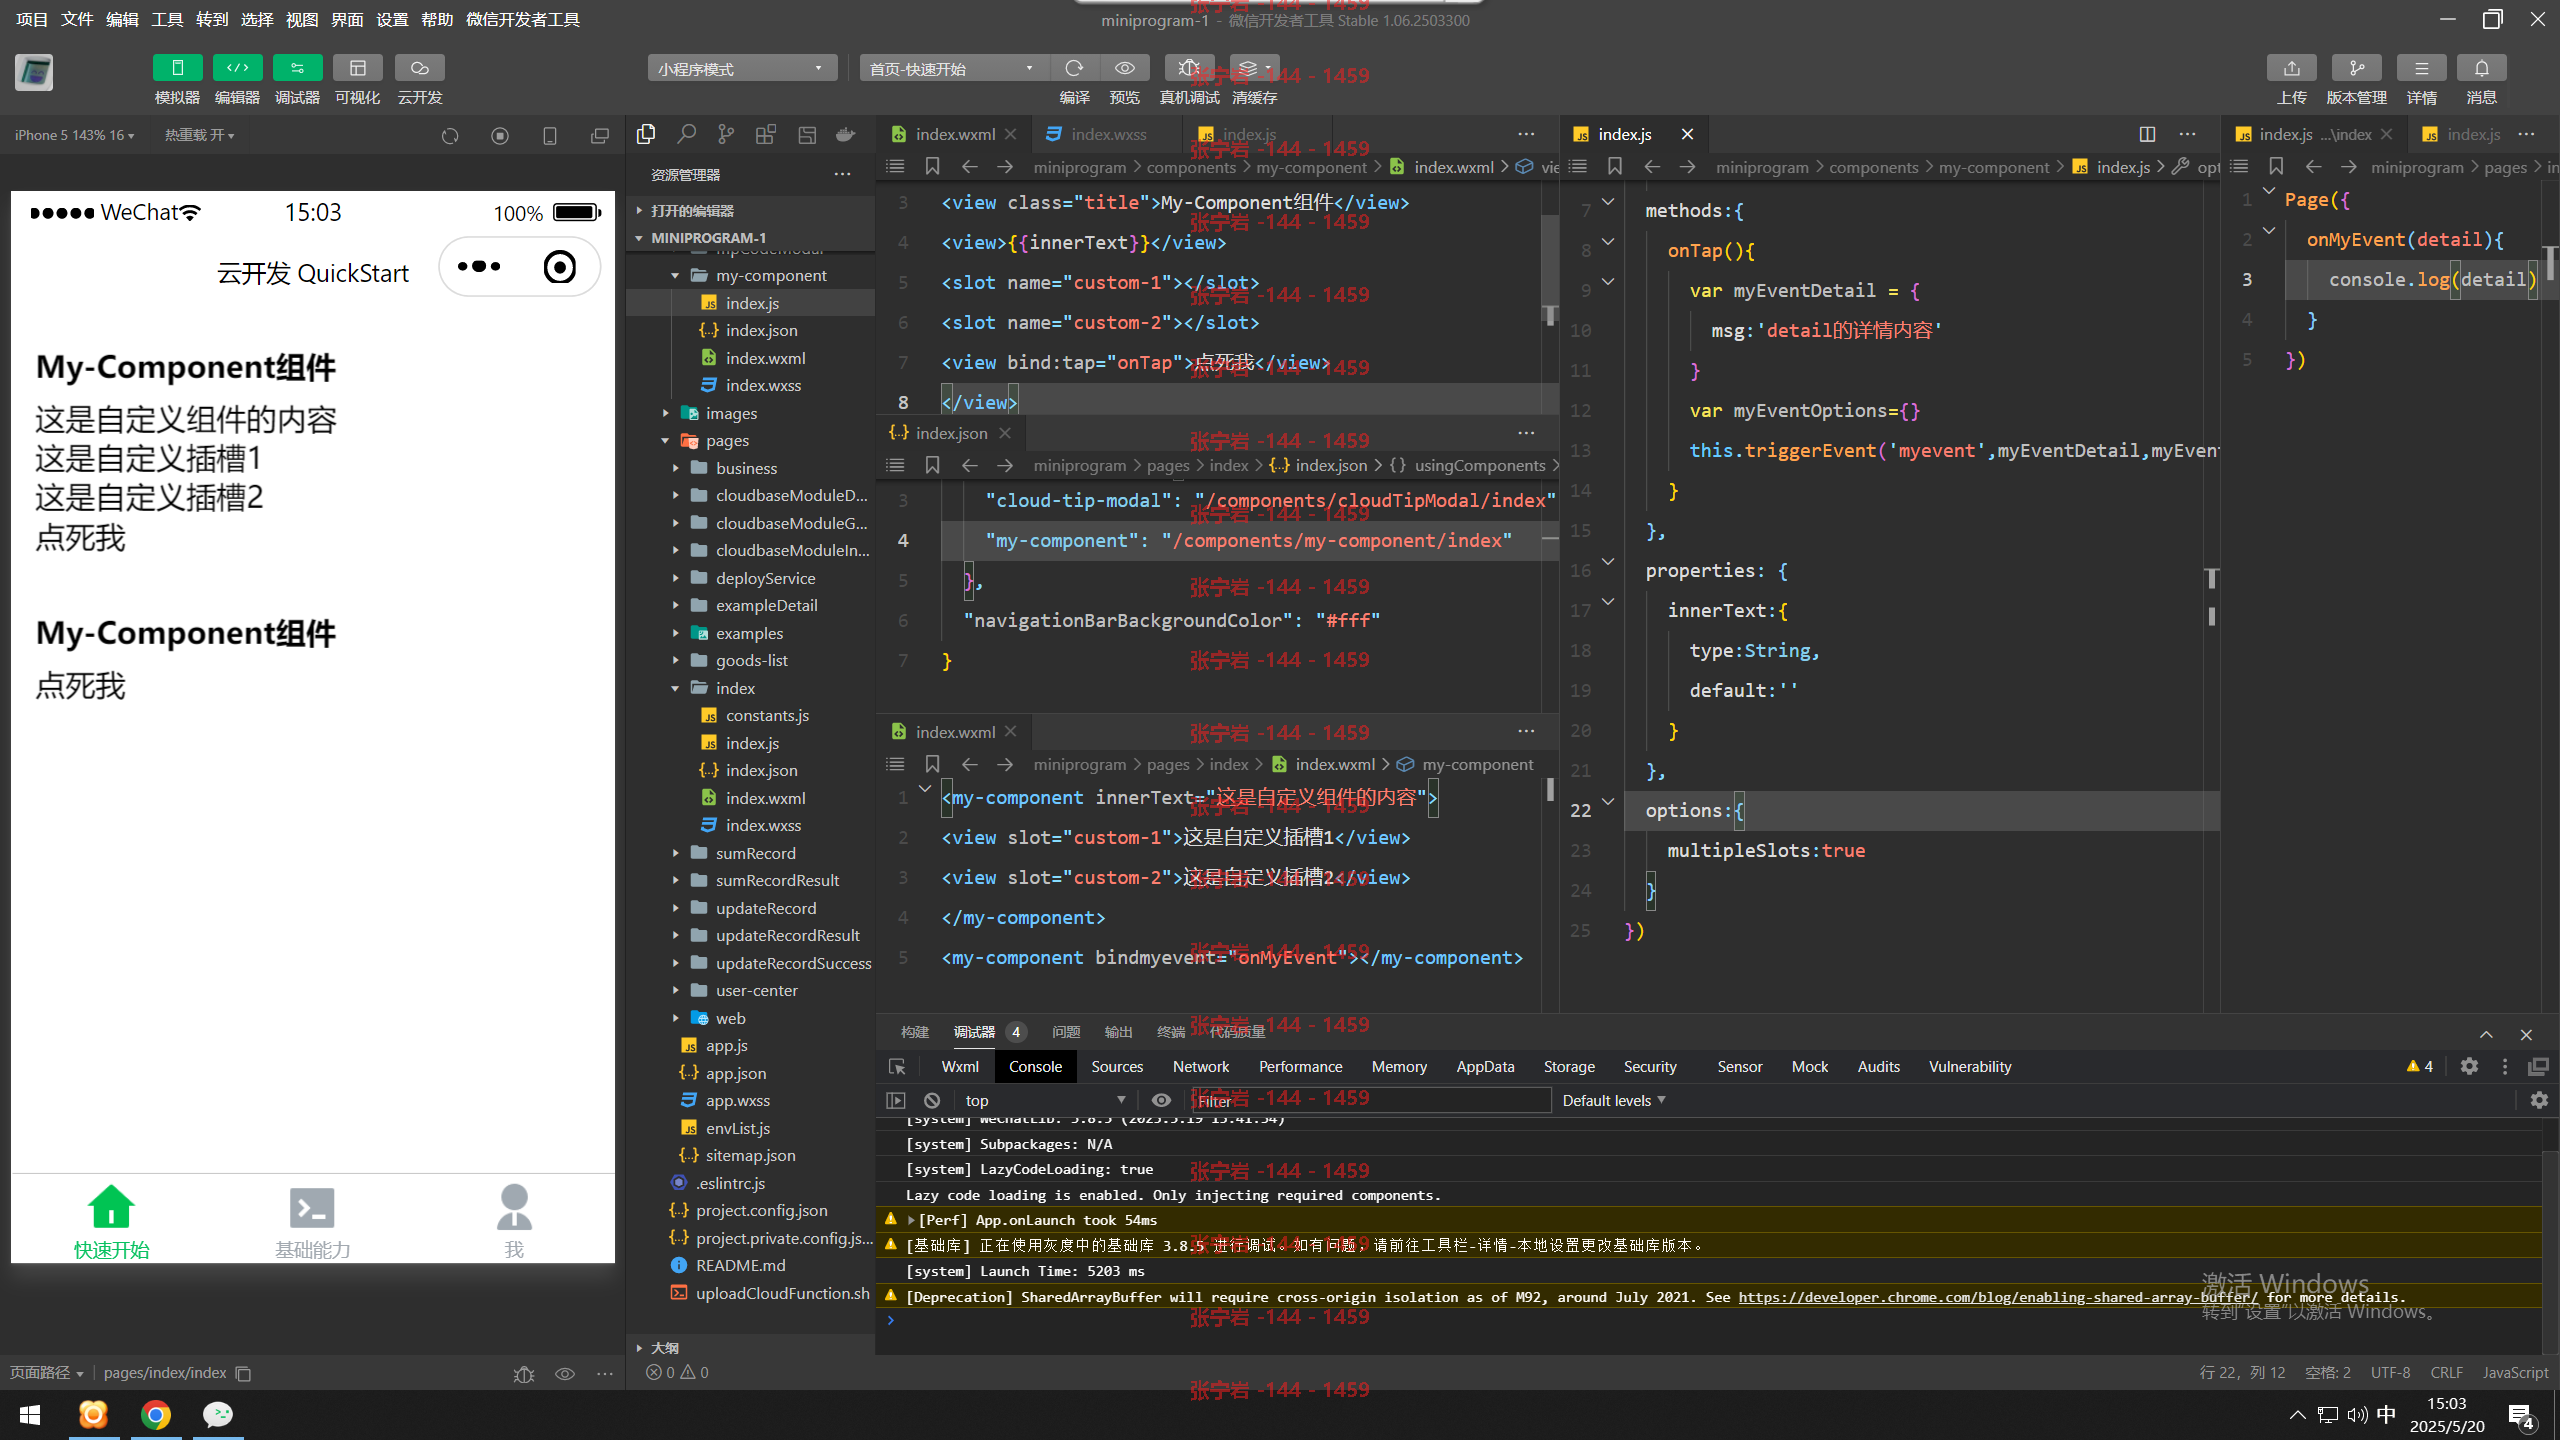Open project.config.json file
This screenshot has width=2560, height=1440.
tap(761, 1210)
